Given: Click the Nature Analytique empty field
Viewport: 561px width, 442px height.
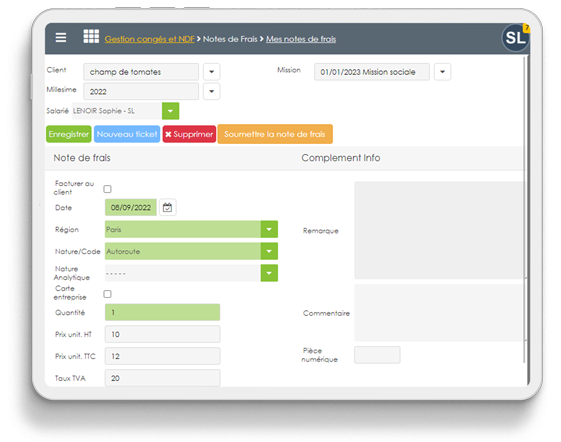Looking at the screenshot, I should 183,273.
